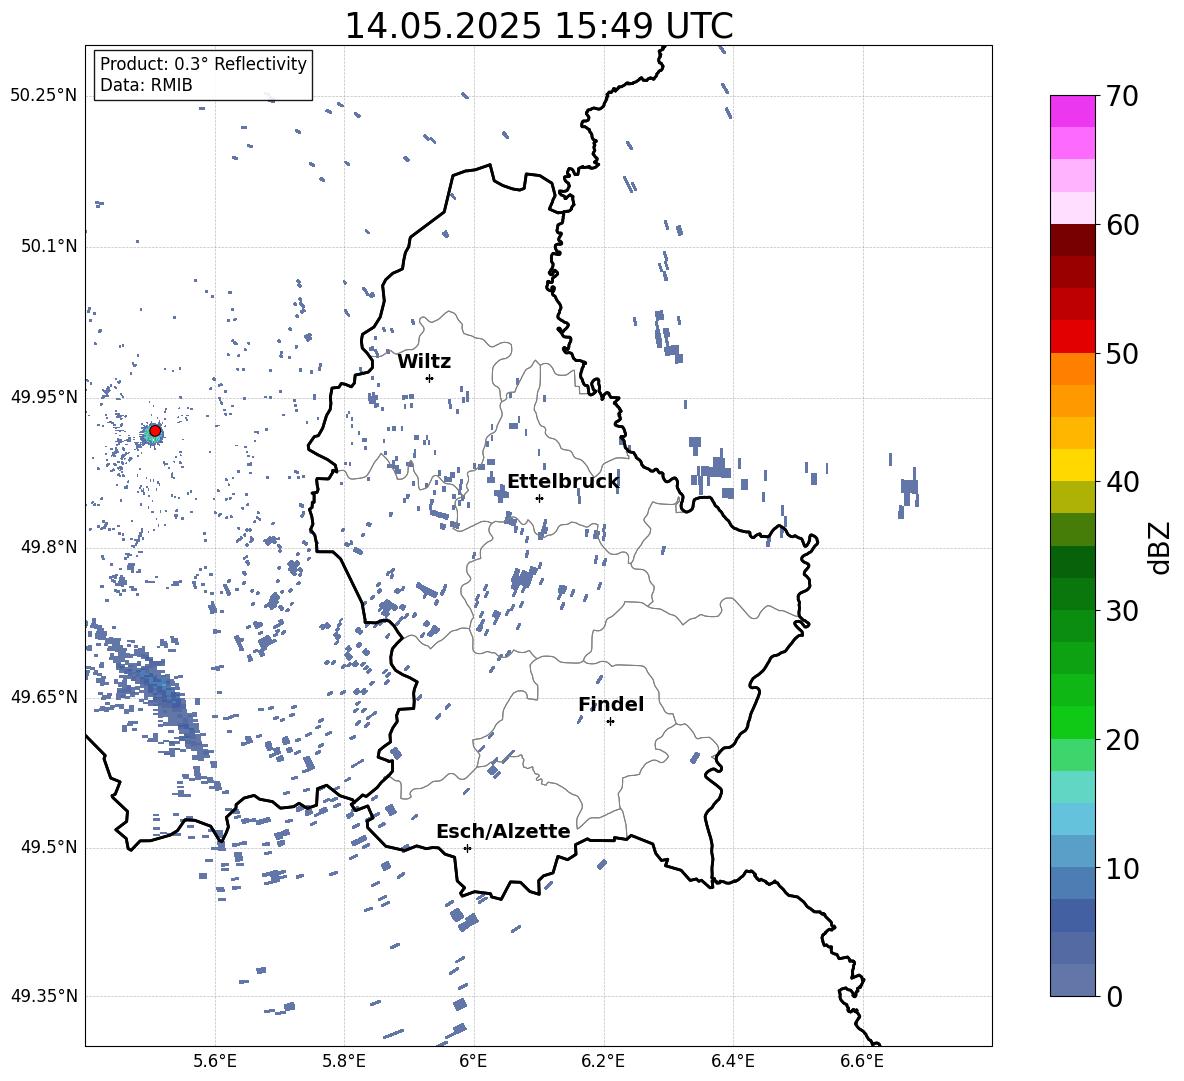Click the Esch/Alzette location cross marker
The width and height of the screenshot is (1184, 1081).
point(467,848)
